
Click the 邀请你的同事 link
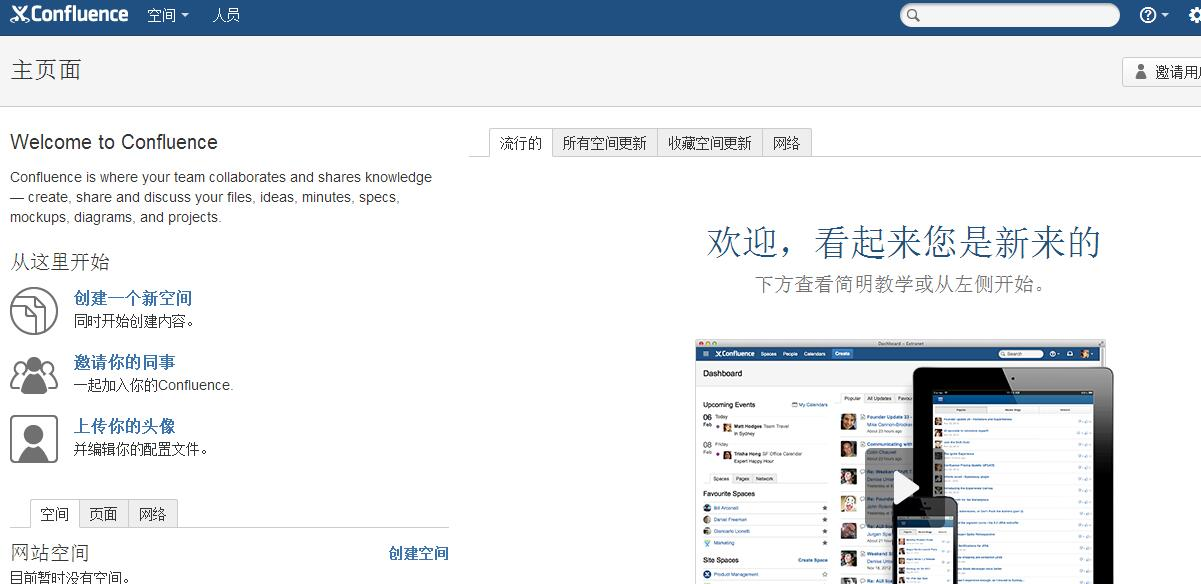[x=124, y=362]
